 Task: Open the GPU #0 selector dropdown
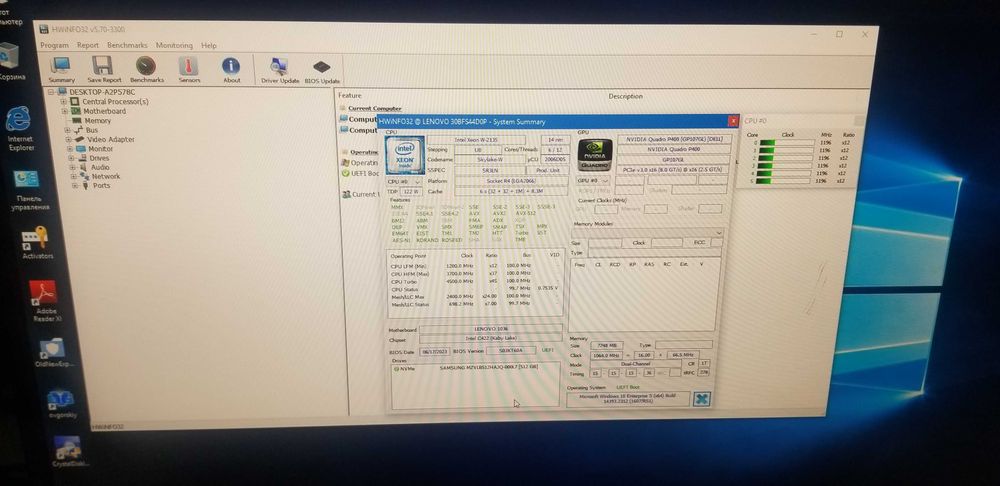click(593, 180)
